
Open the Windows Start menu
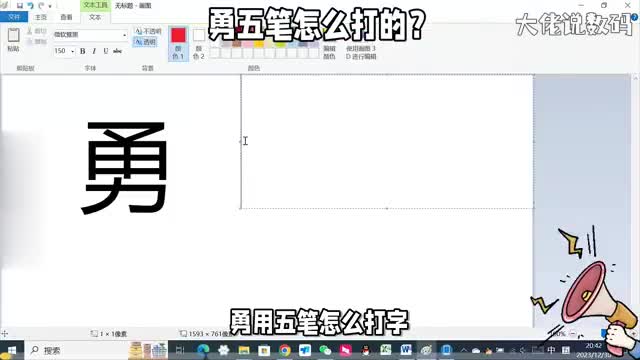pos(11,350)
